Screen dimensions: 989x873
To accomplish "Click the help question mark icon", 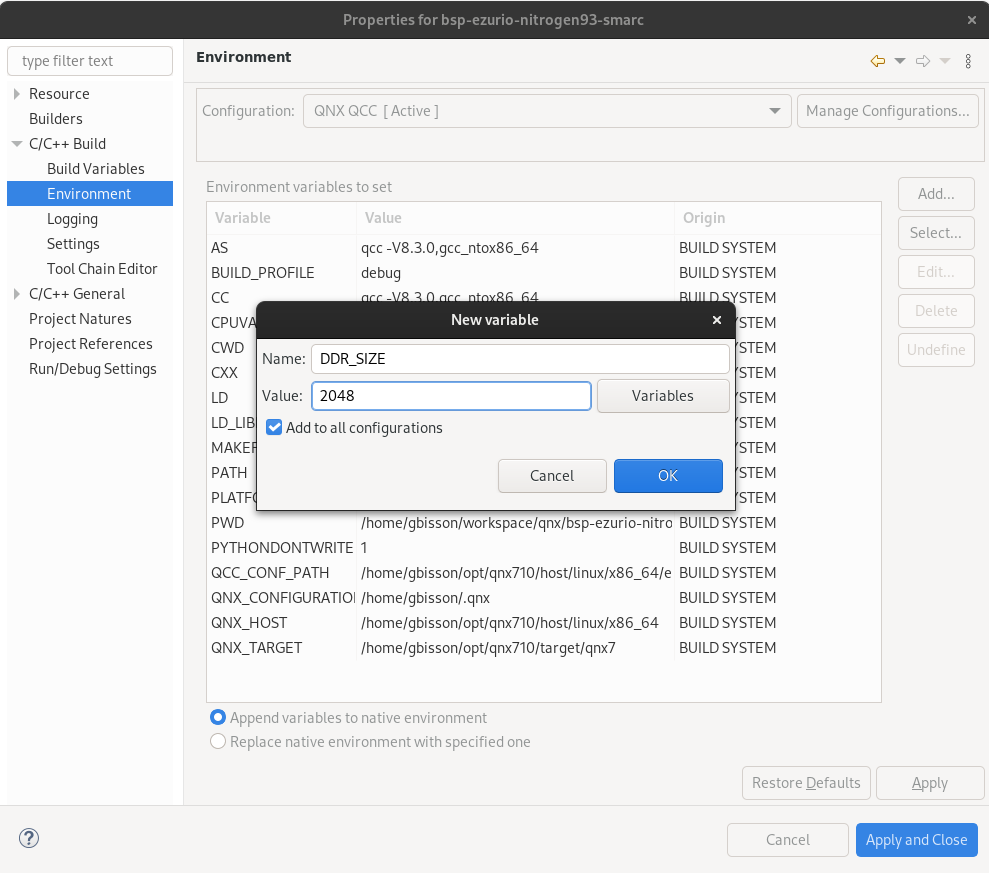I will [28, 838].
